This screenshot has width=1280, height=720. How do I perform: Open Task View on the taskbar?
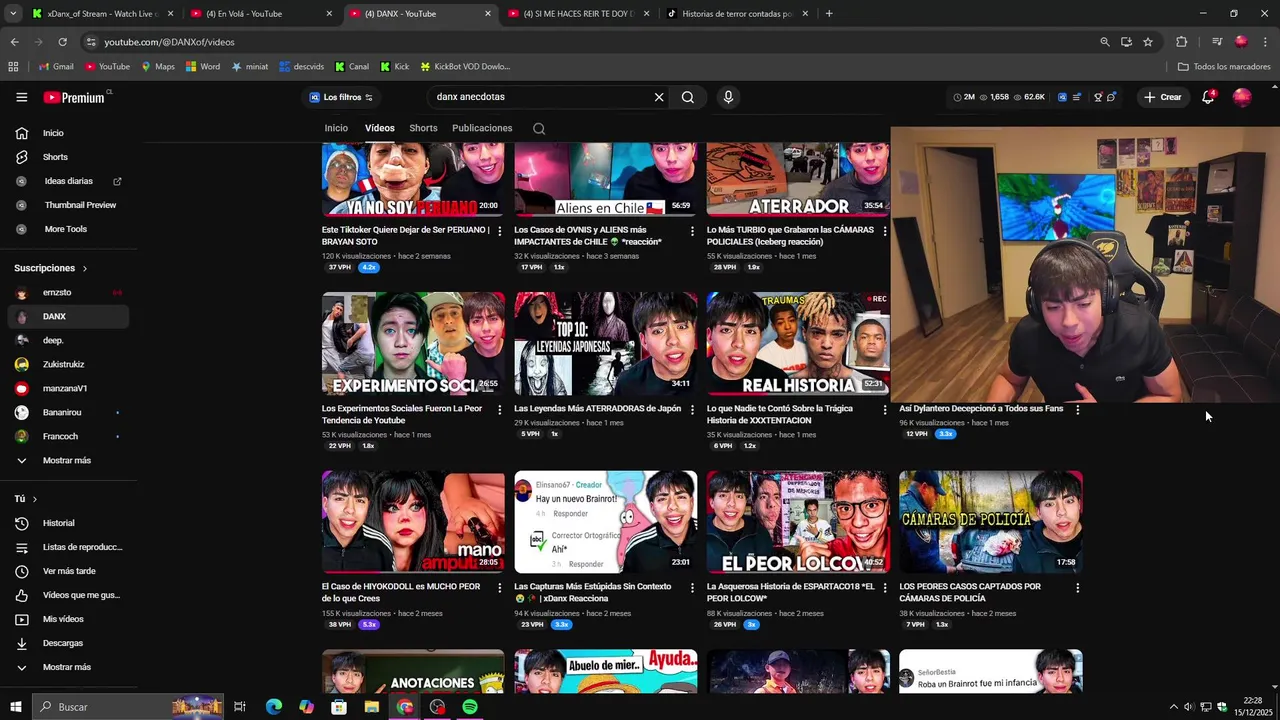click(x=240, y=707)
